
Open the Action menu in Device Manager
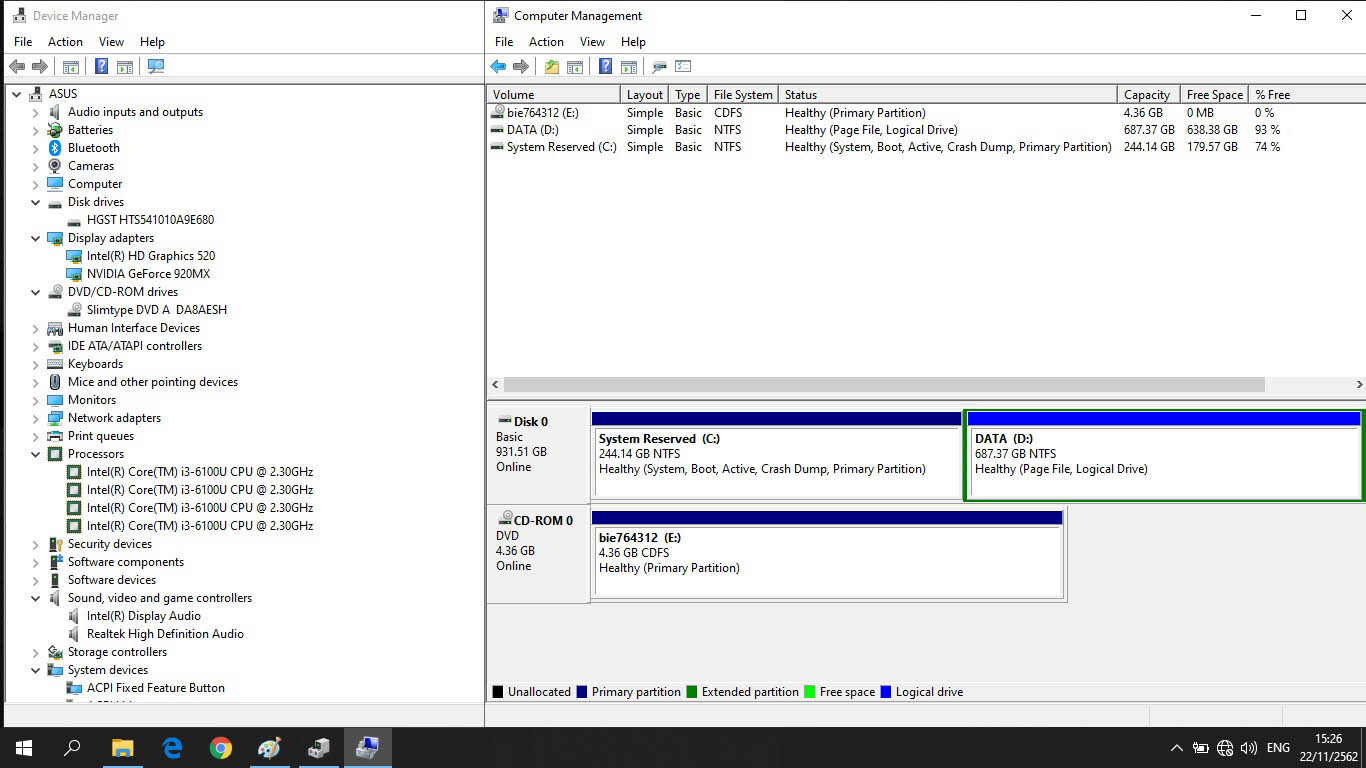click(65, 42)
